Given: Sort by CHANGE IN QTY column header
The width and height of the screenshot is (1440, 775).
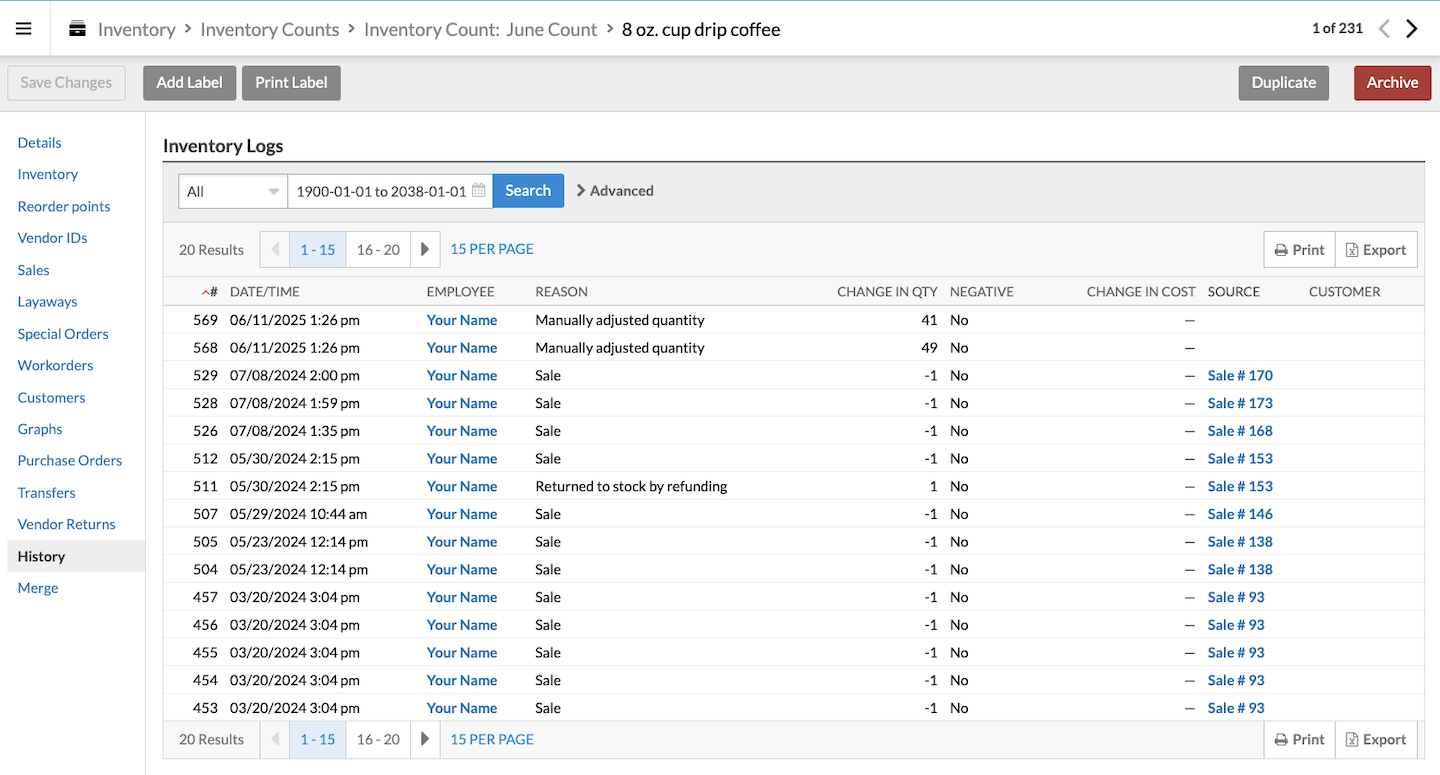Looking at the screenshot, I should [x=887, y=292].
